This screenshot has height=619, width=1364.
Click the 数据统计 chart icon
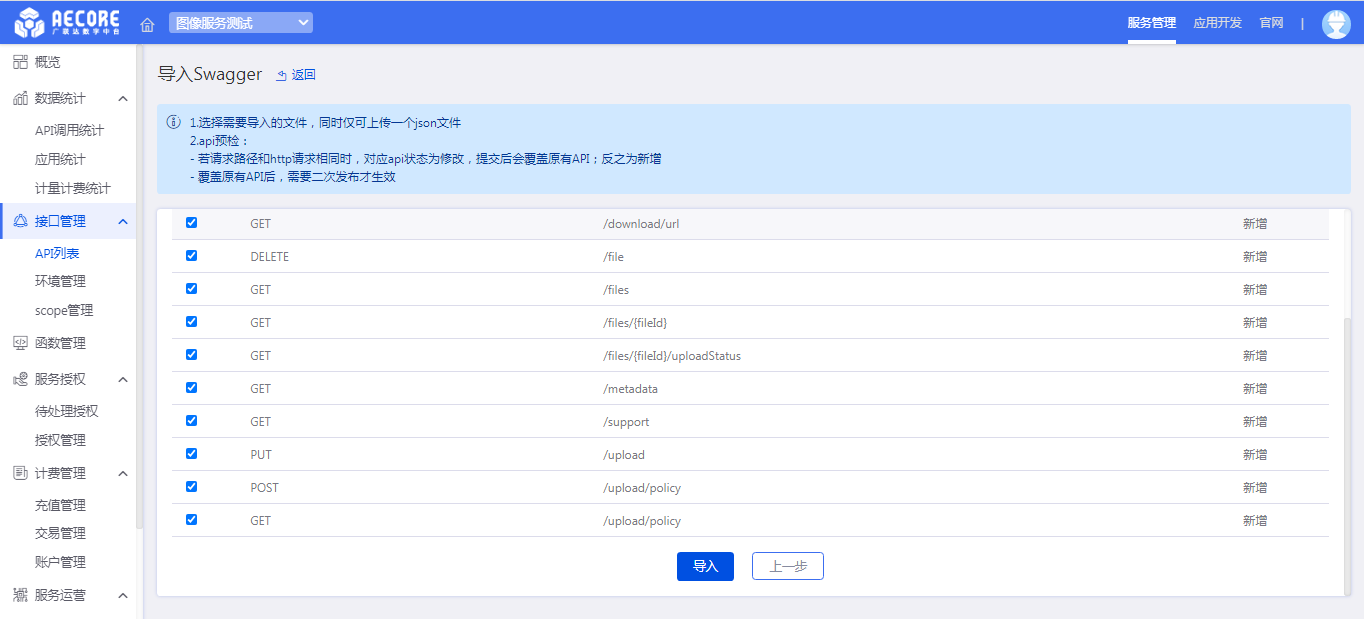pyautogui.click(x=20, y=98)
